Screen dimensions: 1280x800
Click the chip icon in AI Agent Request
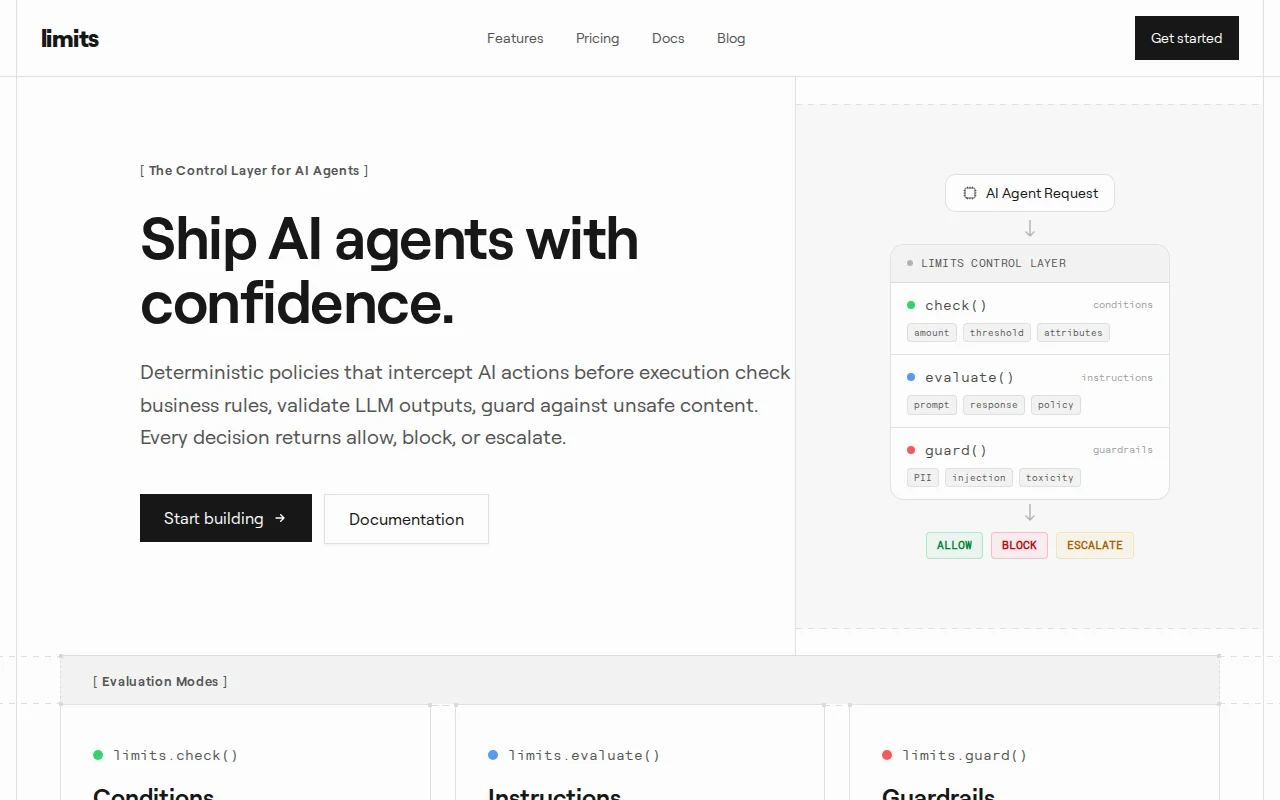click(x=969, y=193)
